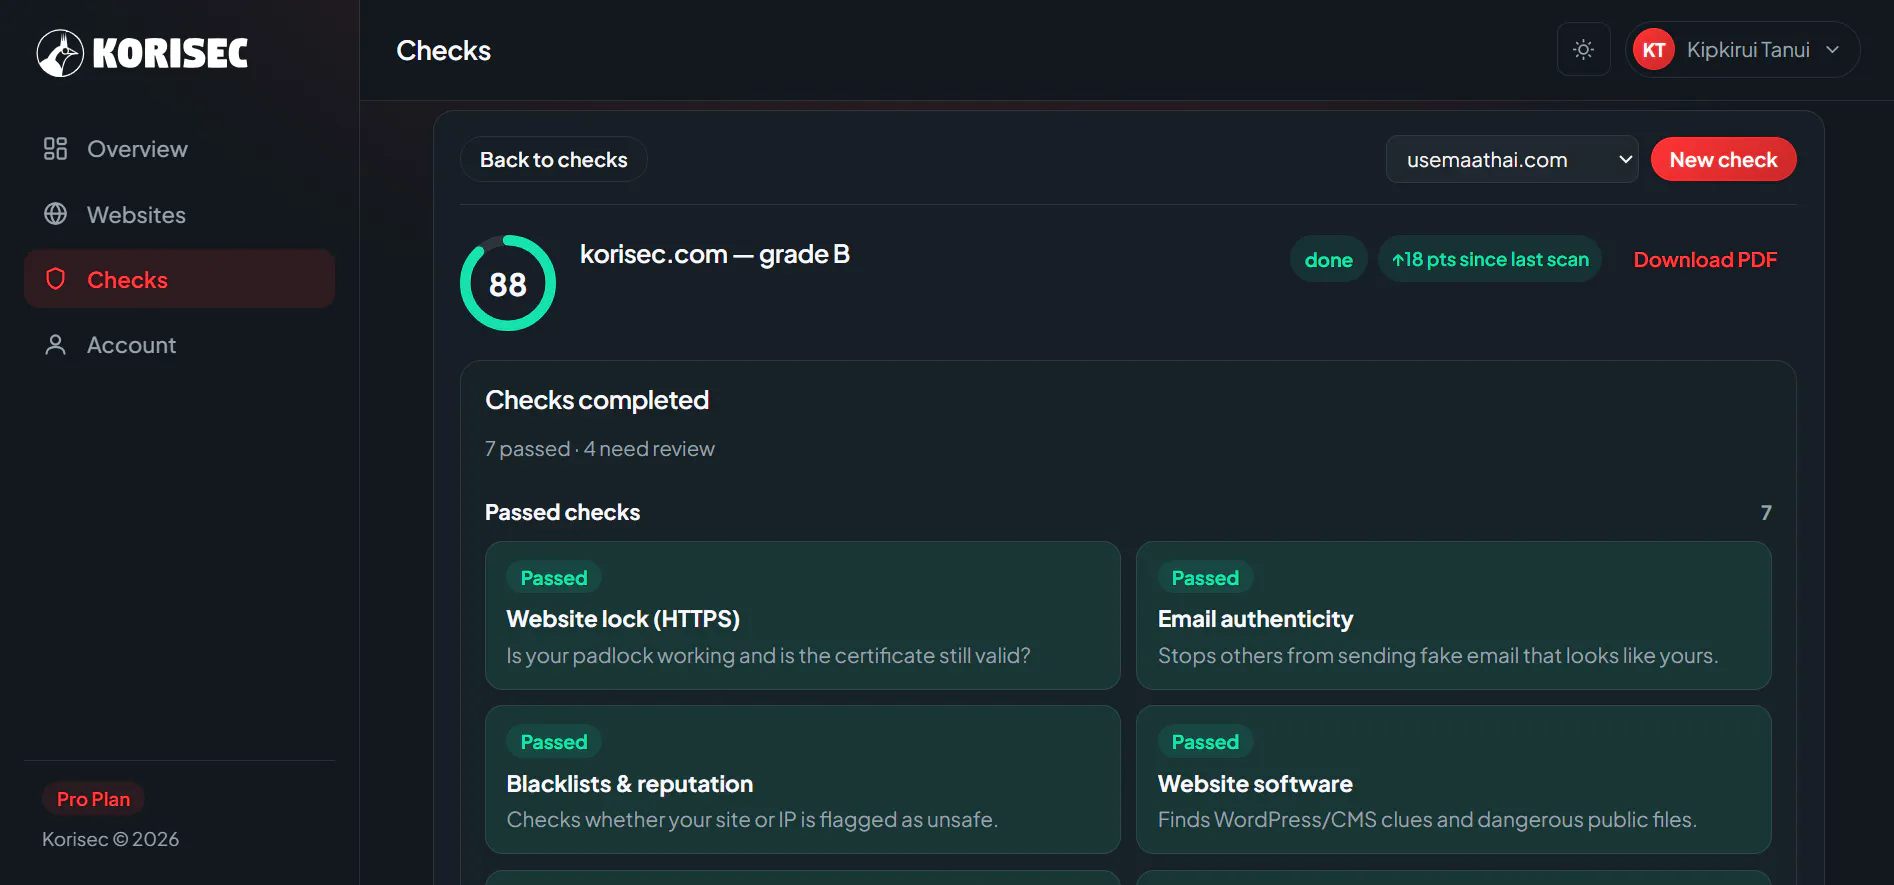Start a New check
The height and width of the screenshot is (885, 1894).
1723,160
